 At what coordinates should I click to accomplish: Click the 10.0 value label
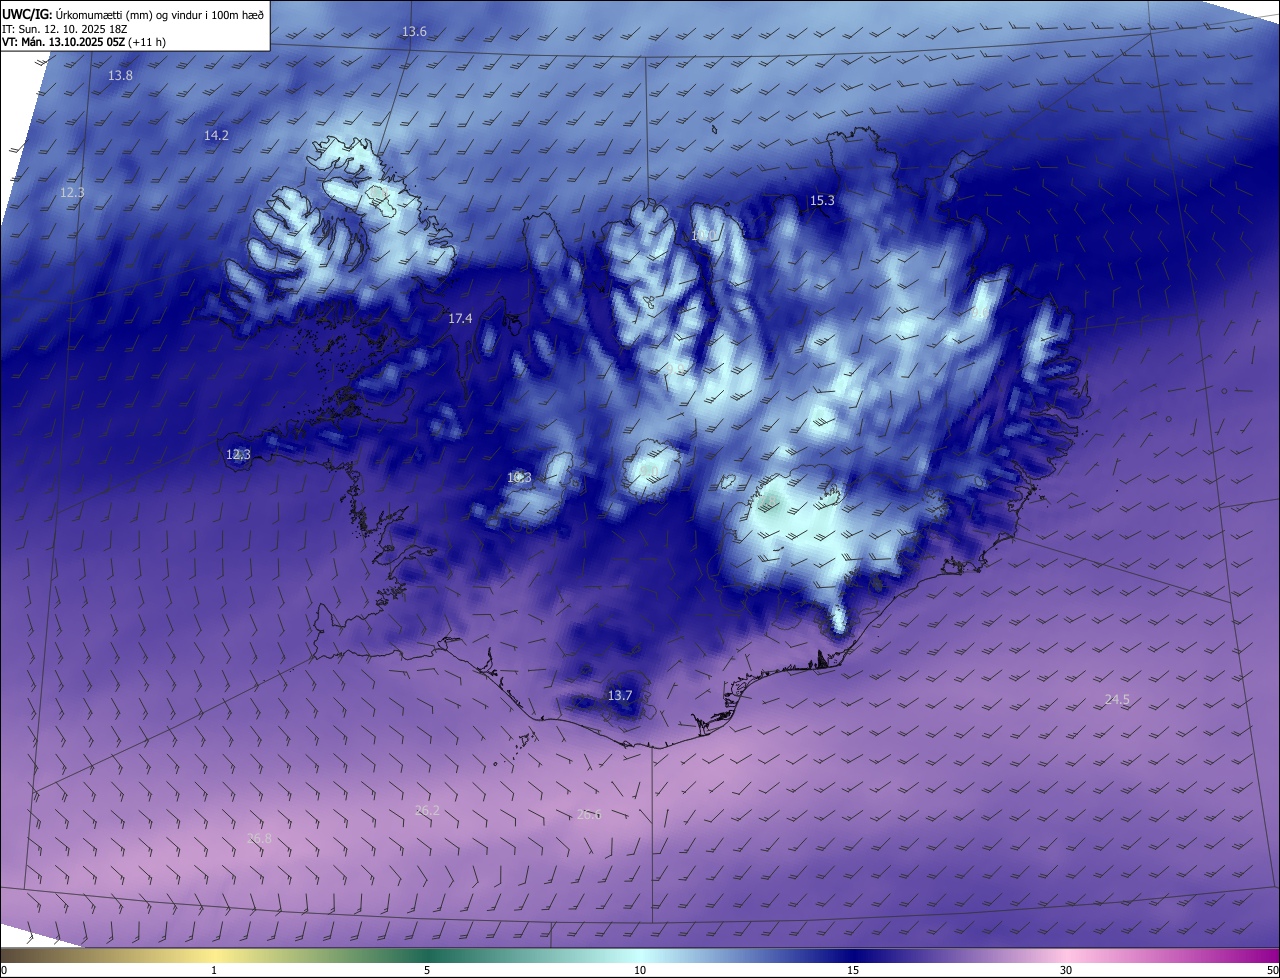pos(703,236)
